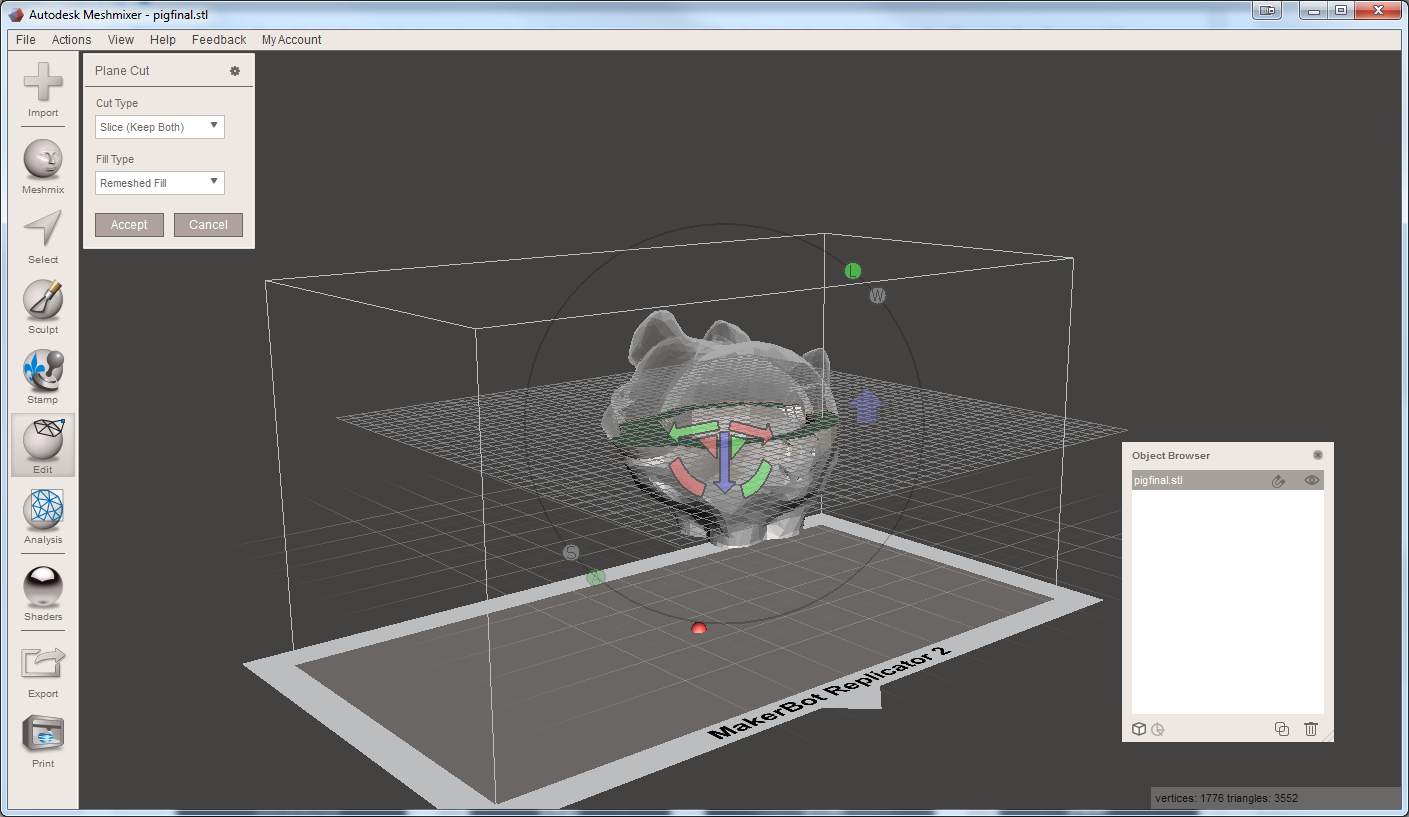This screenshot has height=817, width=1409.
Task: Duplicate object in Object Browser
Action: [1282, 729]
